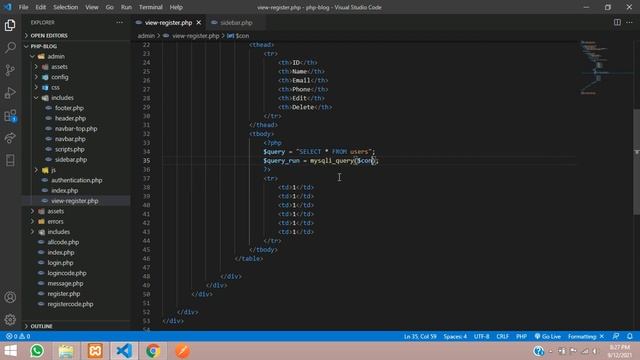Viewport: 640px width, 360px height.
Task: Open navbar-top.php in the explorer
Action: (x=76, y=129)
